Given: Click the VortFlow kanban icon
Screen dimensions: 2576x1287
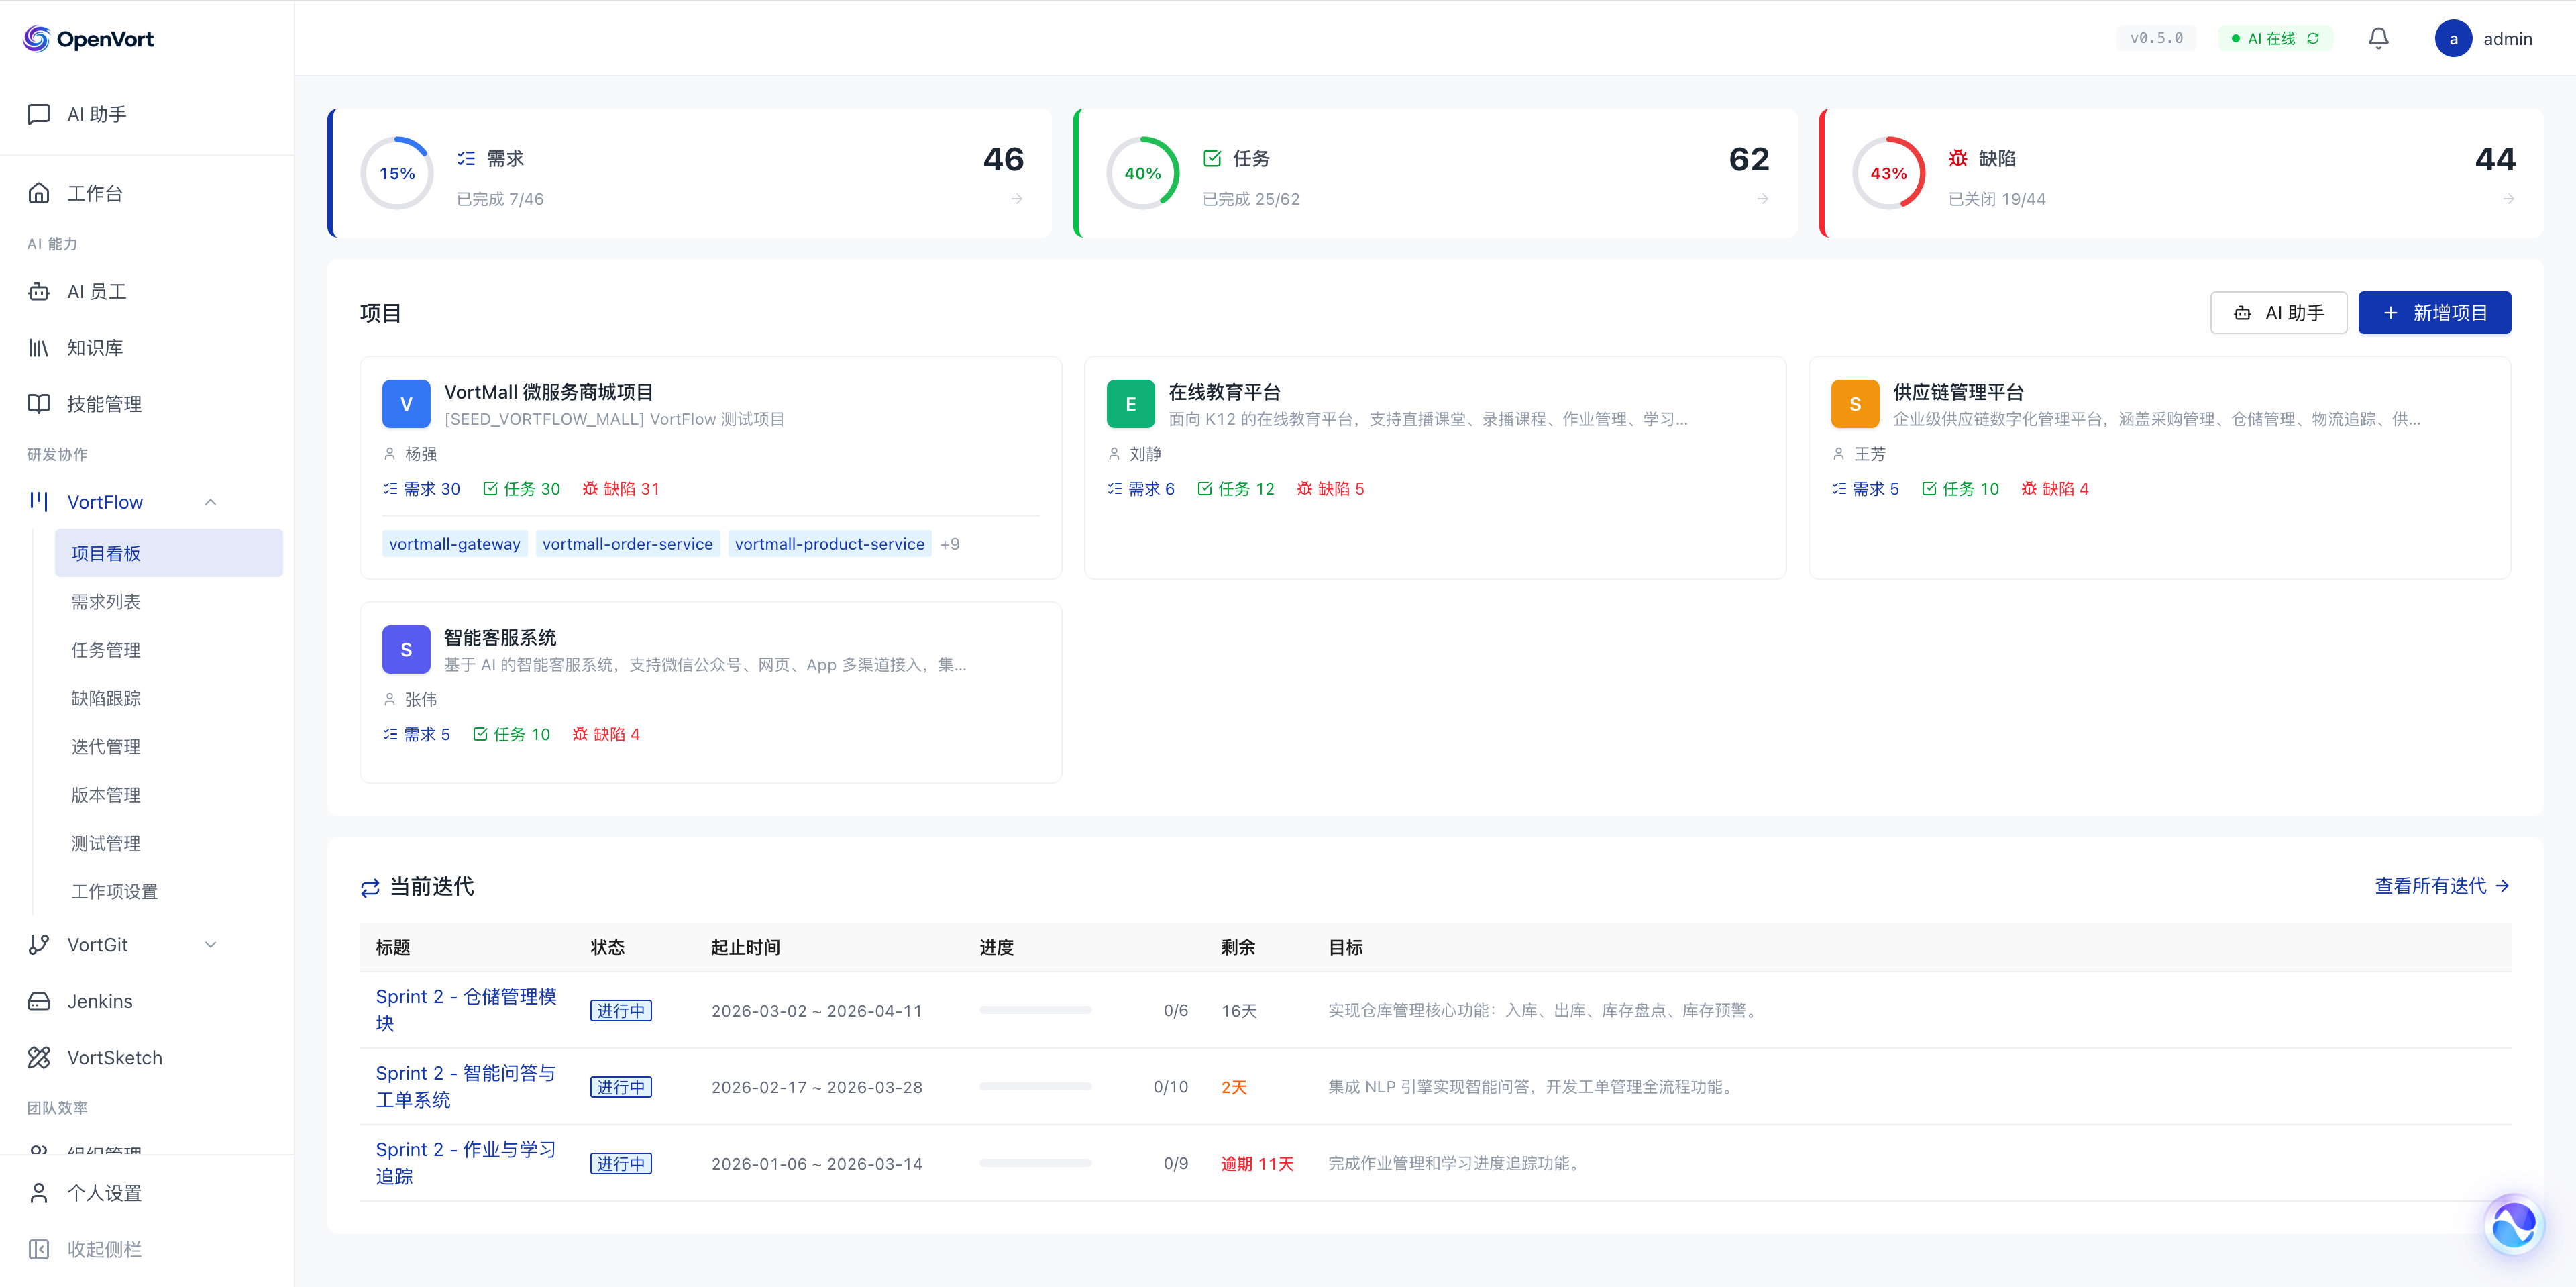Looking at the screenshot, I should coord(39,501).
